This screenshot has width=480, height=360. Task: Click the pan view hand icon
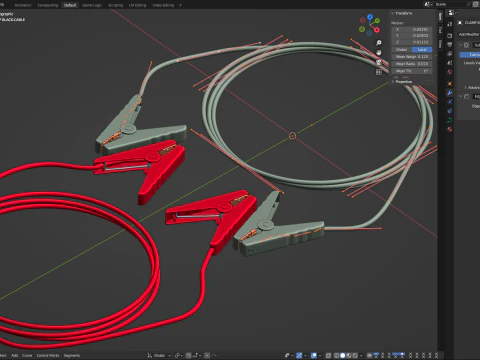pos(379,52)
